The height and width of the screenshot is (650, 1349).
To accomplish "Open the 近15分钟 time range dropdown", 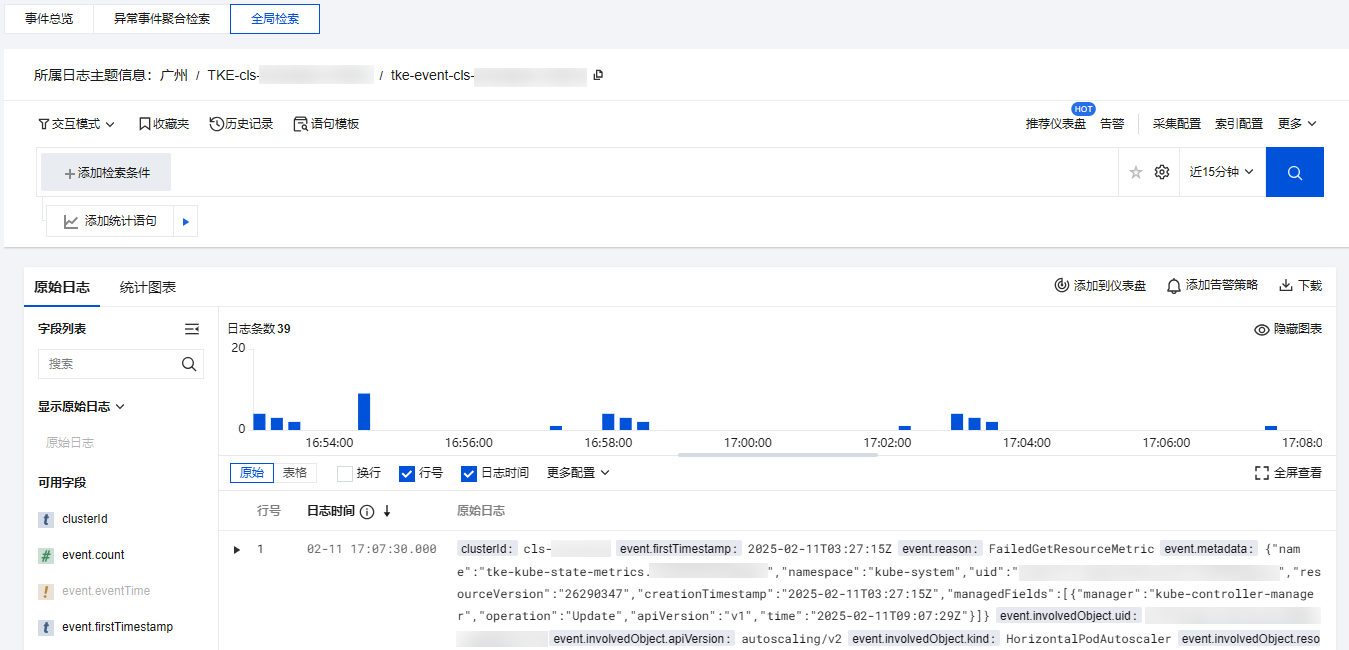I will (x=1221, y=172).
